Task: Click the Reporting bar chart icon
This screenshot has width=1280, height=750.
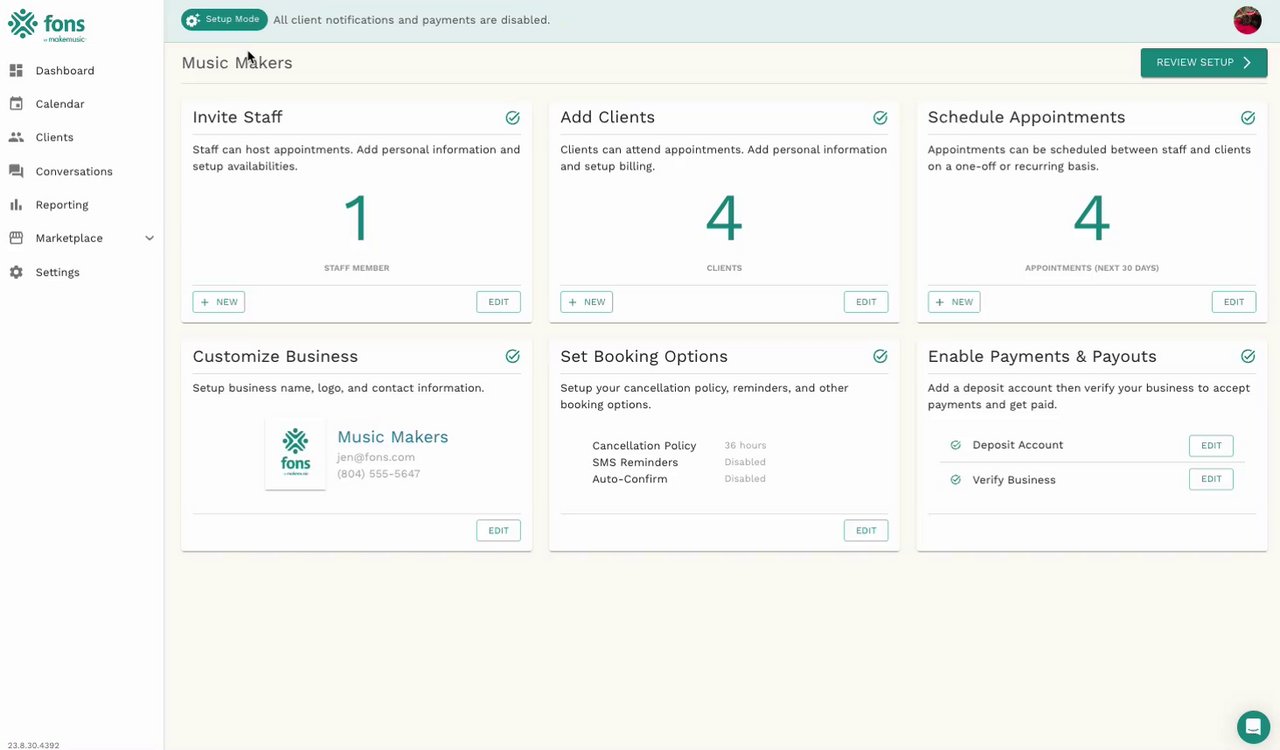Action: click(16, 205)
